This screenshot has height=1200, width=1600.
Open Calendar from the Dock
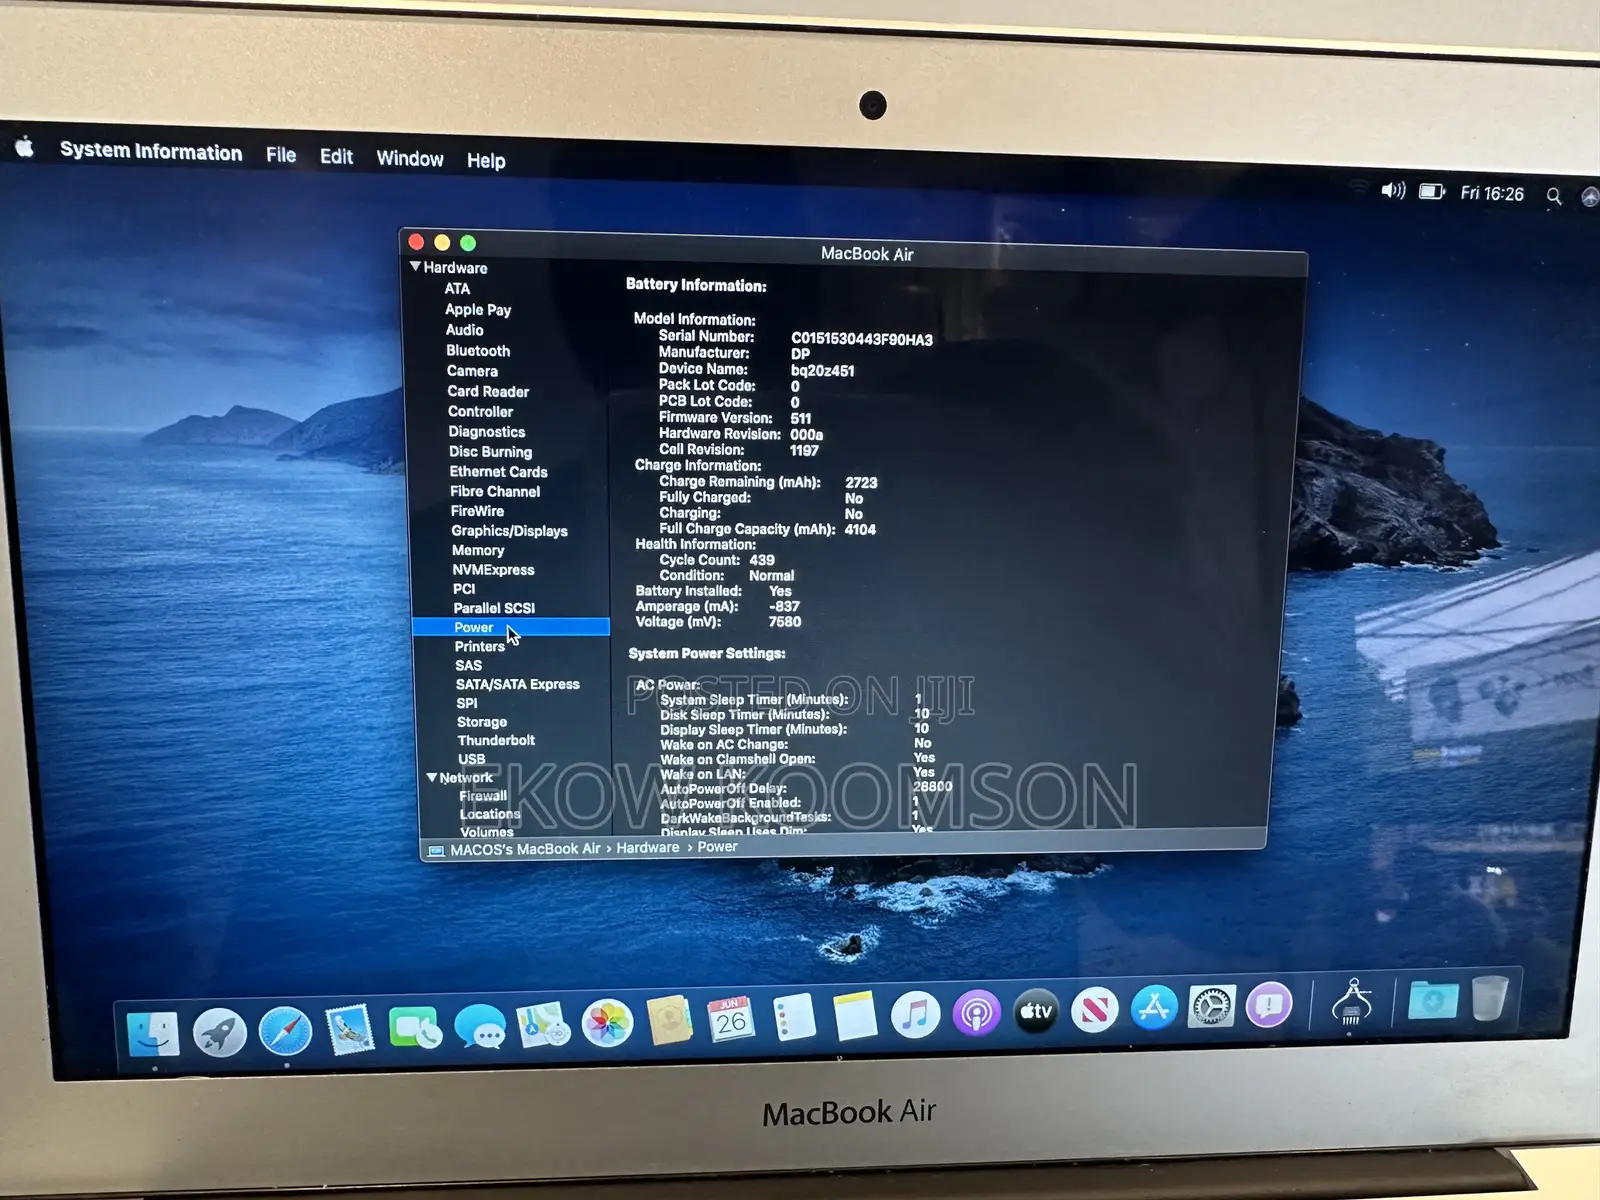[731, 1020]
